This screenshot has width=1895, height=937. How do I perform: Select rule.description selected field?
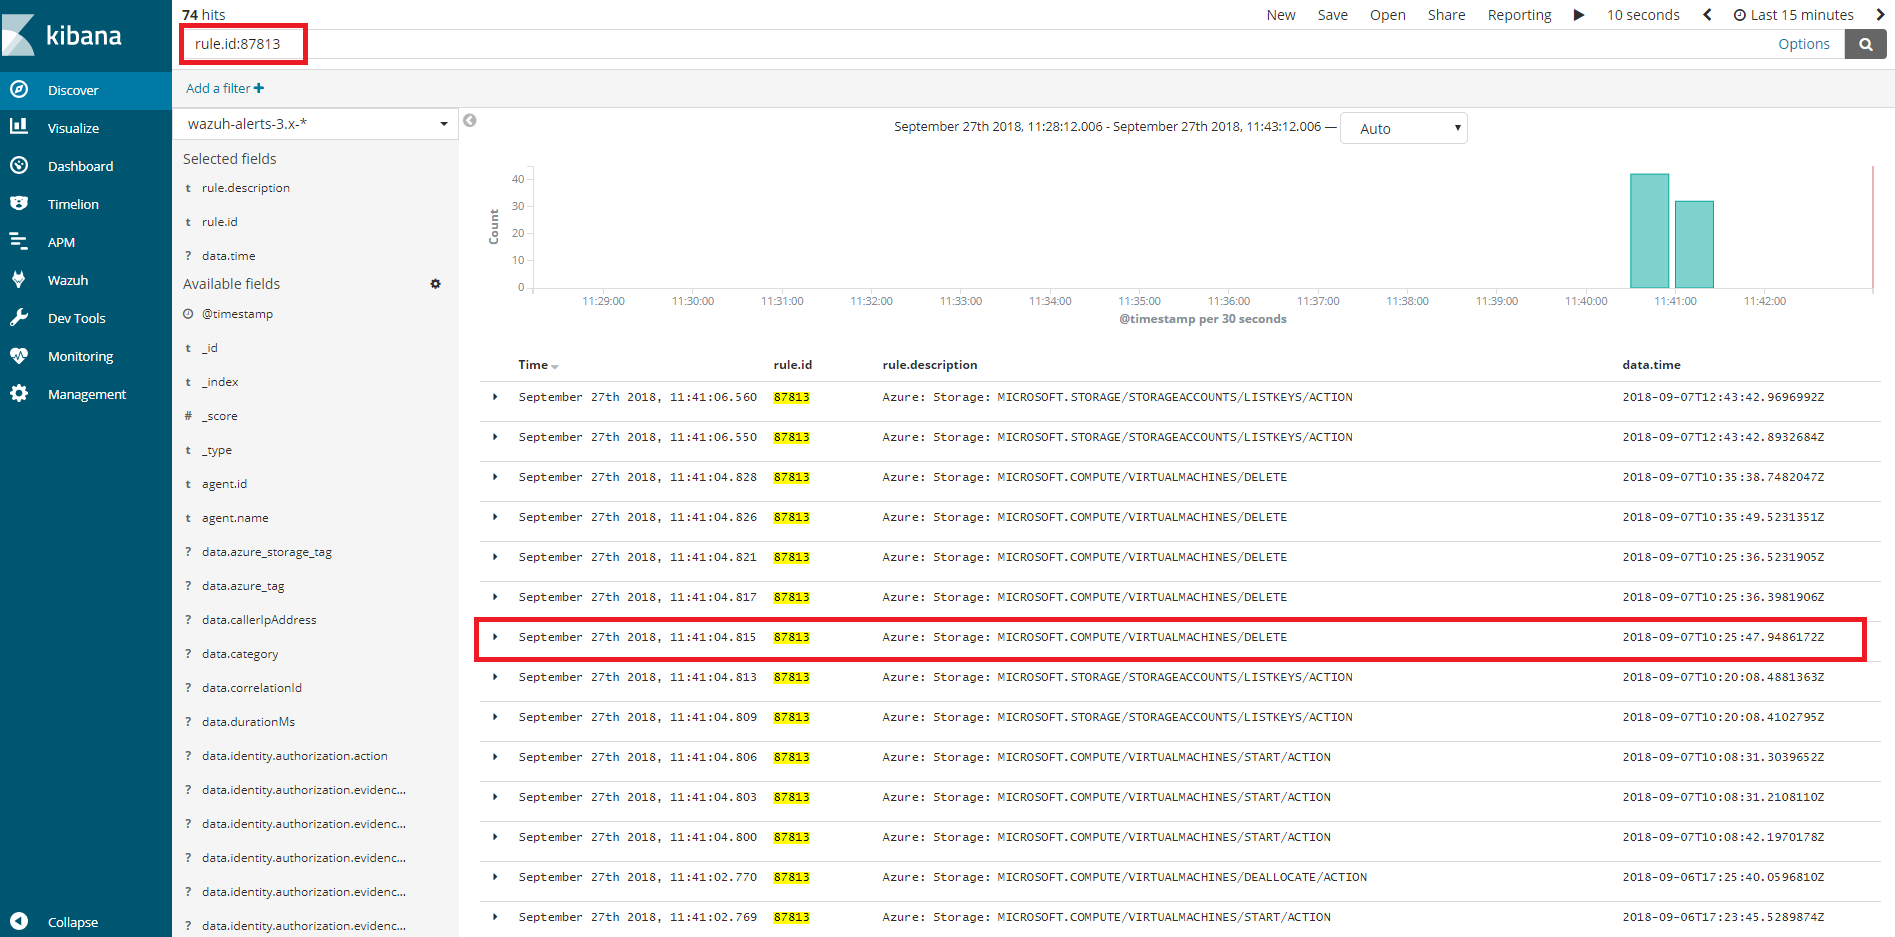pyautogui.click(x=246, y=188)
